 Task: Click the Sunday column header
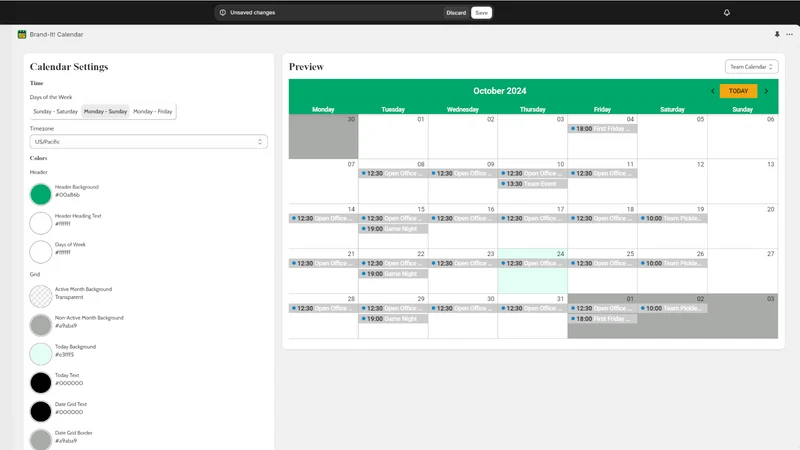click(742, 109)
